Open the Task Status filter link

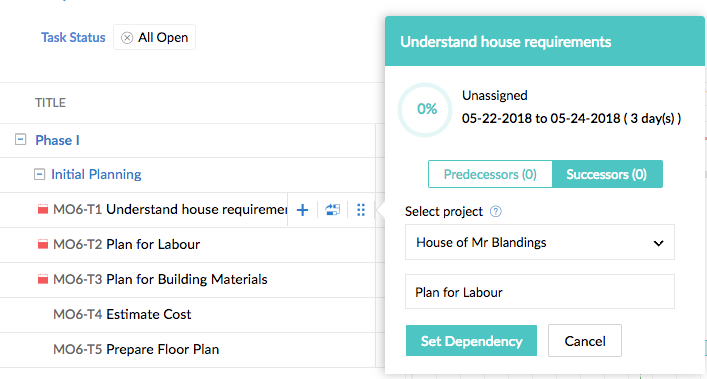click(x=73, y=37)
